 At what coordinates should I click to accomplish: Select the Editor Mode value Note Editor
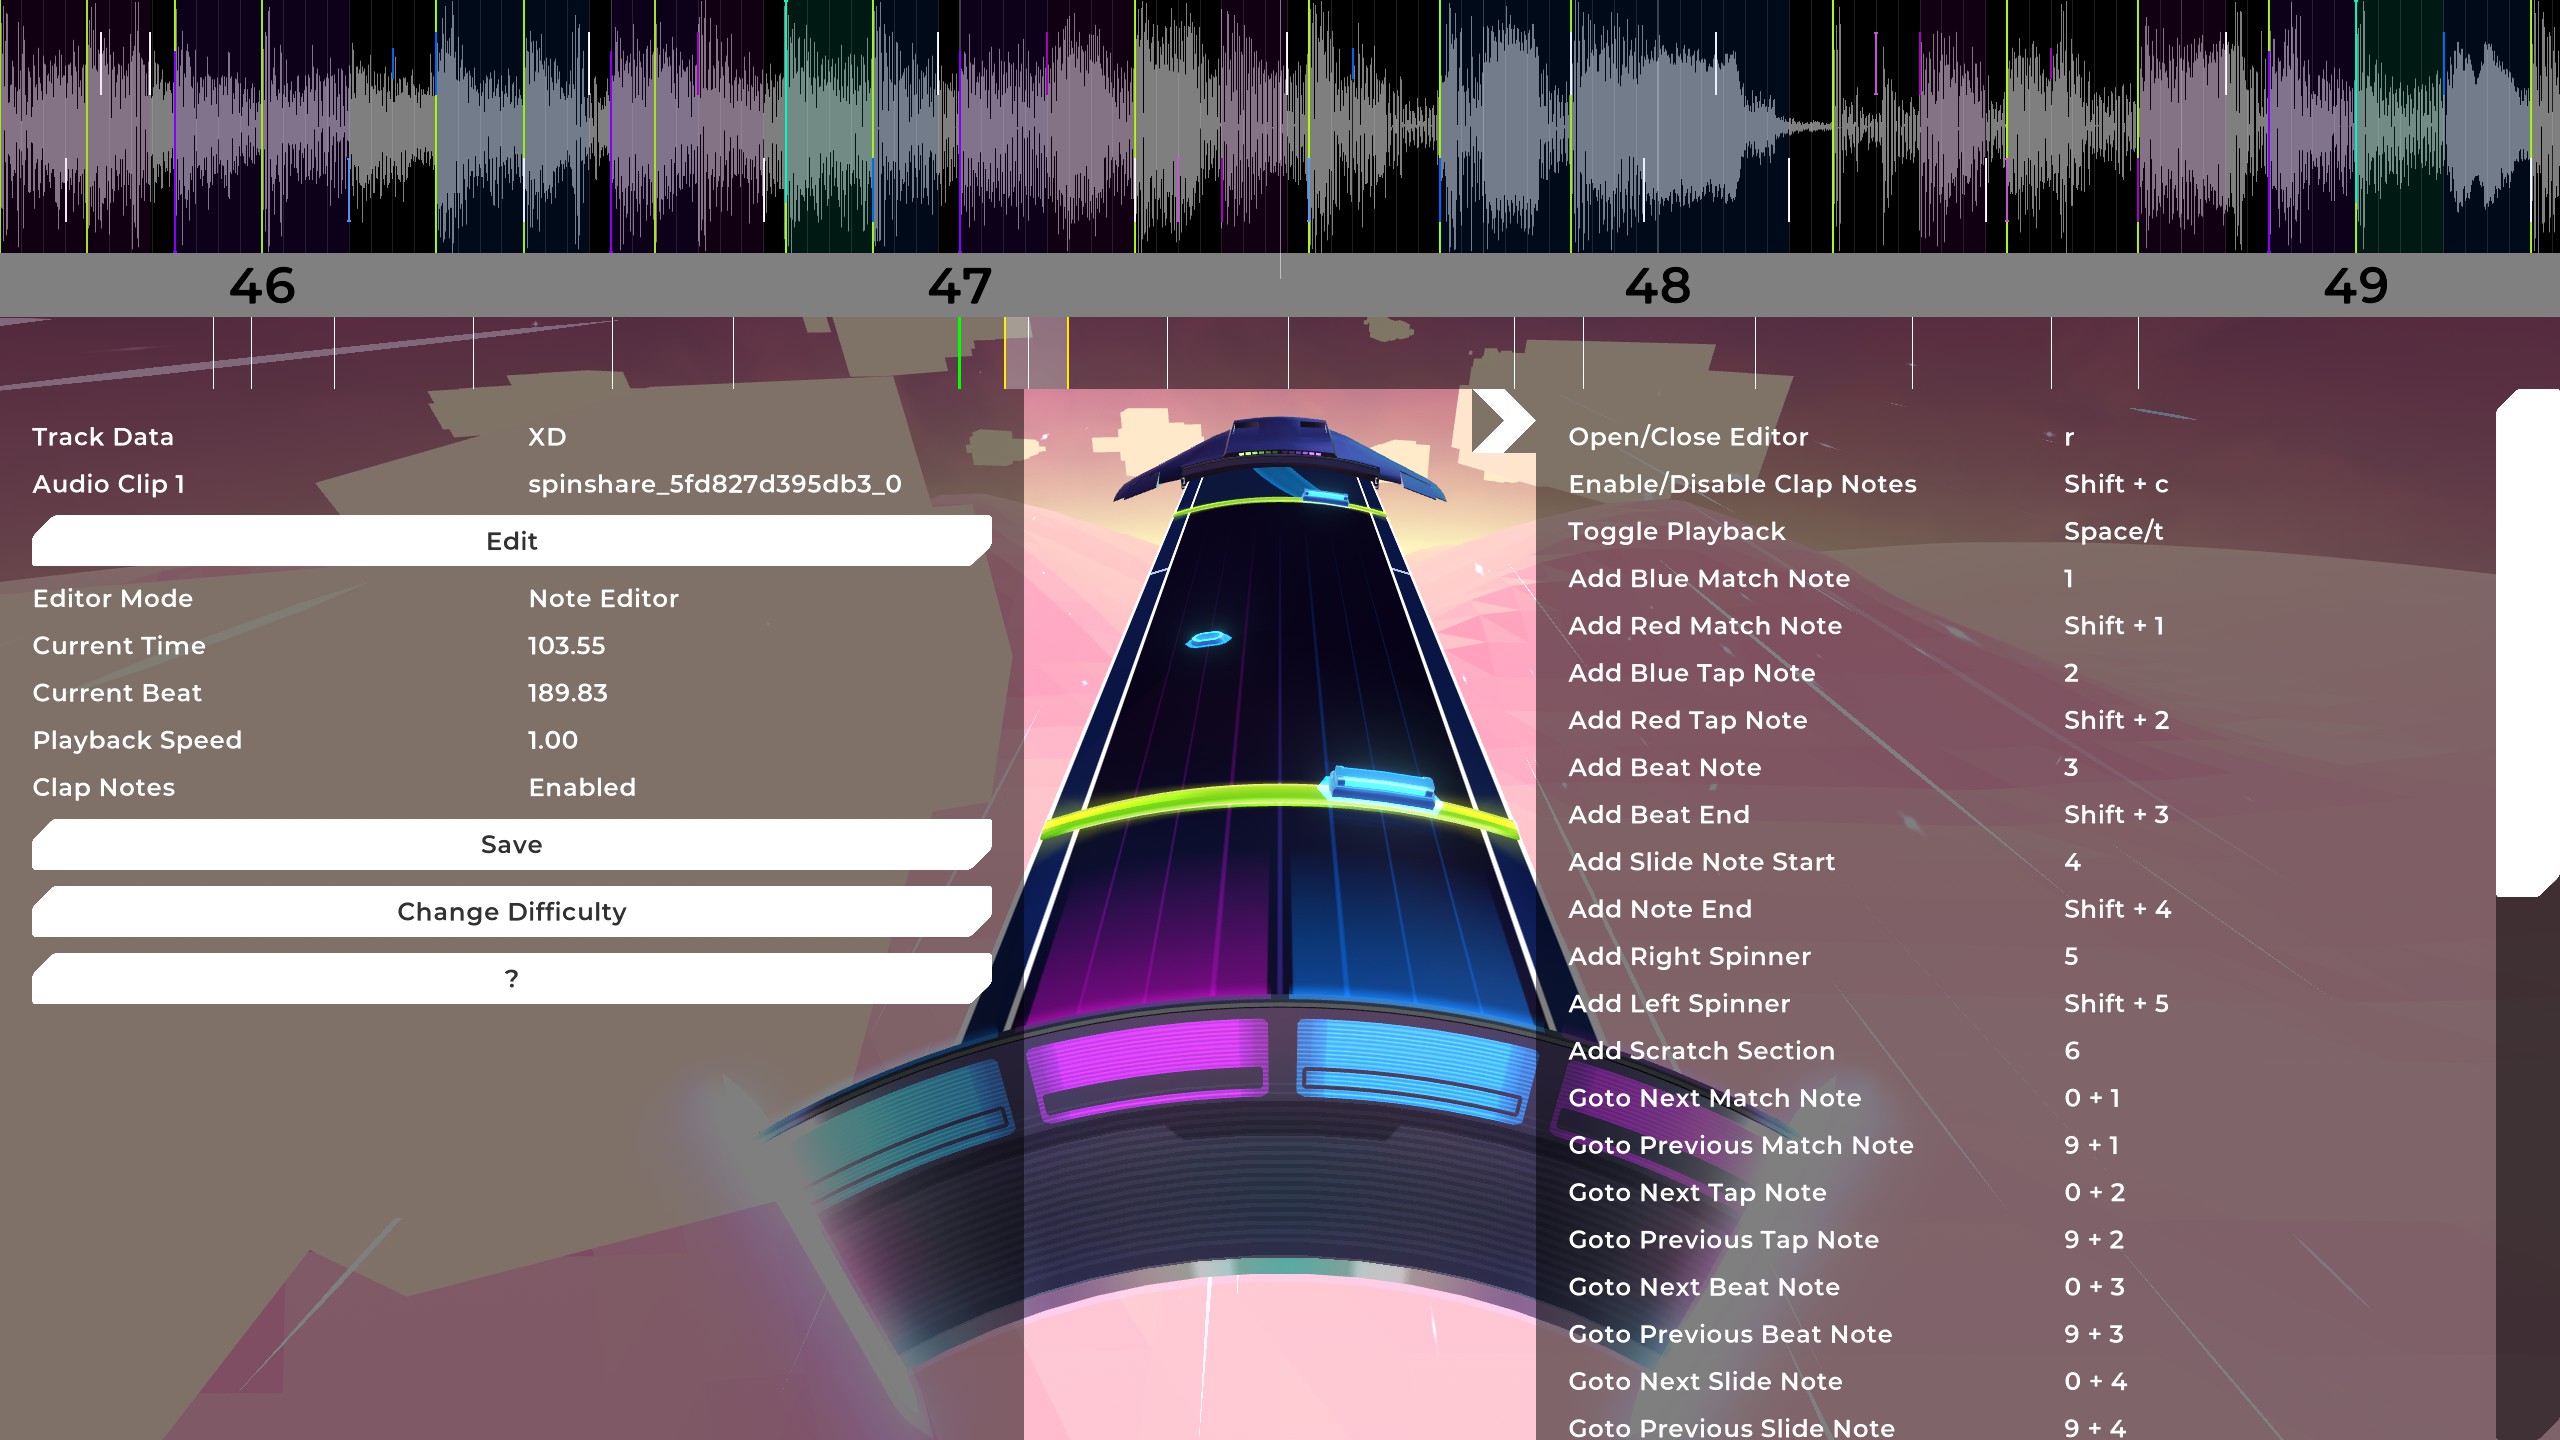pos(603,599)
